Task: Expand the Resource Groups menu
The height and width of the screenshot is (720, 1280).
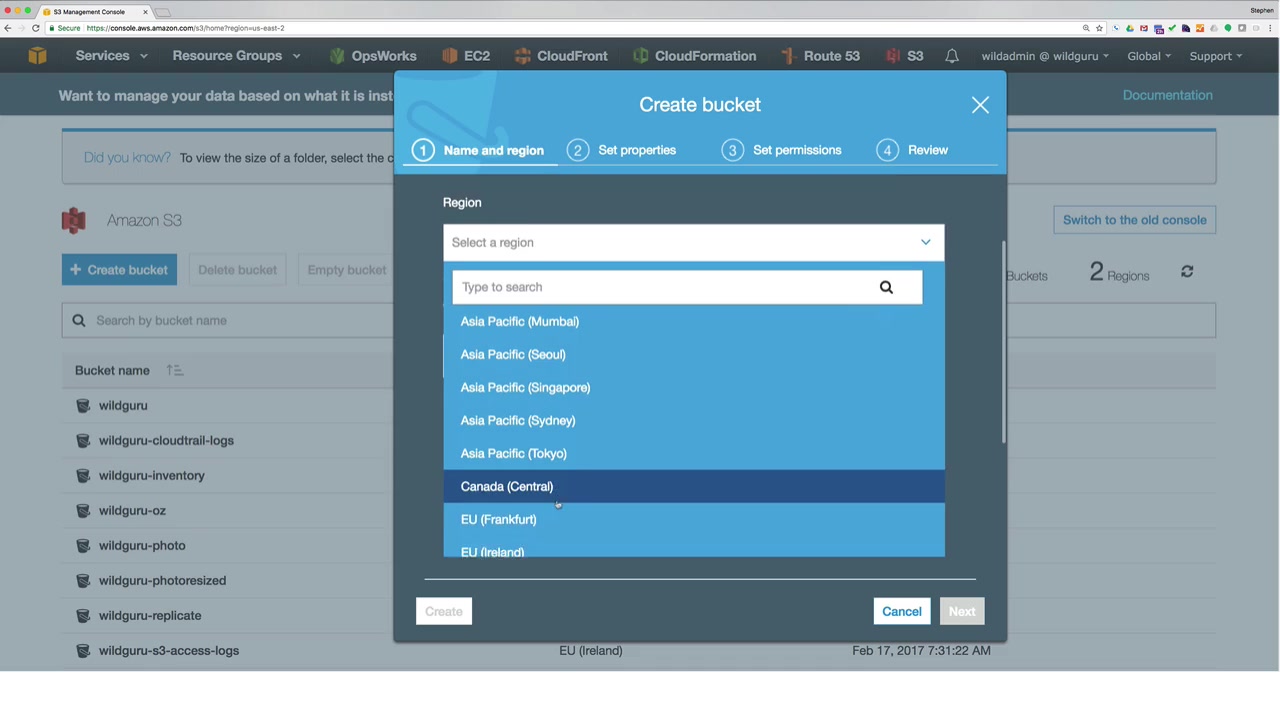Action: [x=236, y=56]
